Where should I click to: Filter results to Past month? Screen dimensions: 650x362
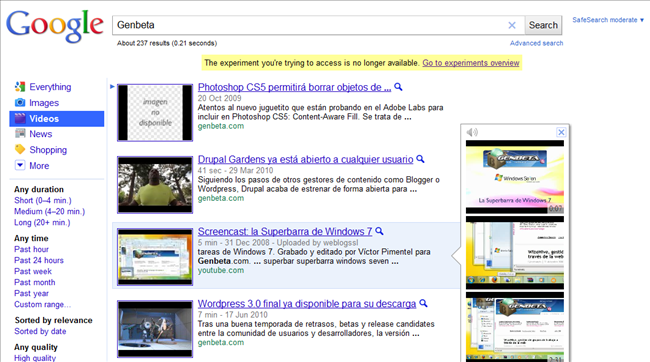34,282
